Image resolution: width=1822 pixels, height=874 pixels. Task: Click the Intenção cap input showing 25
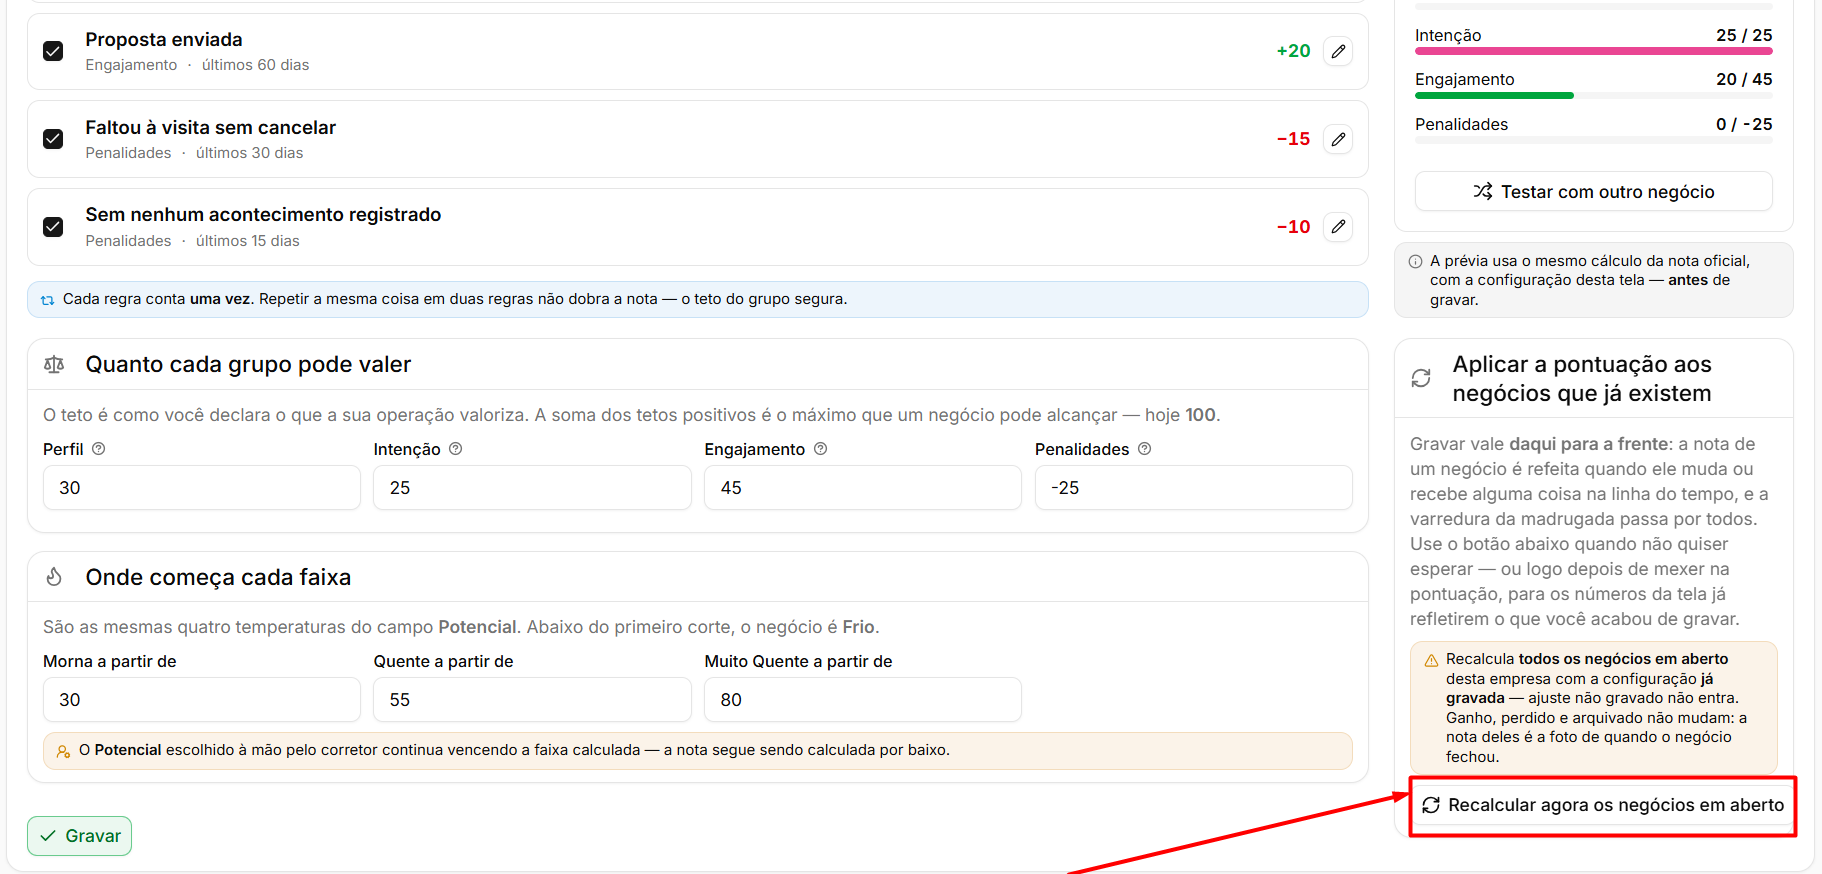[x=532, y=488]
